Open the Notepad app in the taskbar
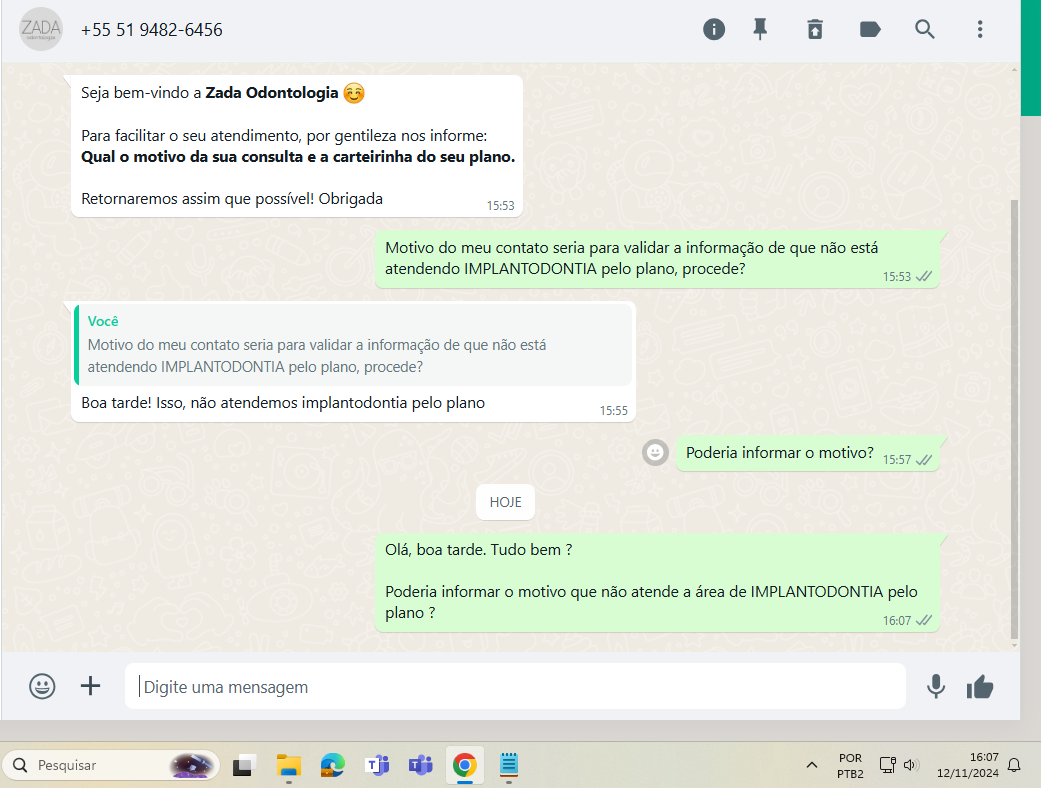The image size is (1041, 788). pyautogui.click(x=509, y=765)
